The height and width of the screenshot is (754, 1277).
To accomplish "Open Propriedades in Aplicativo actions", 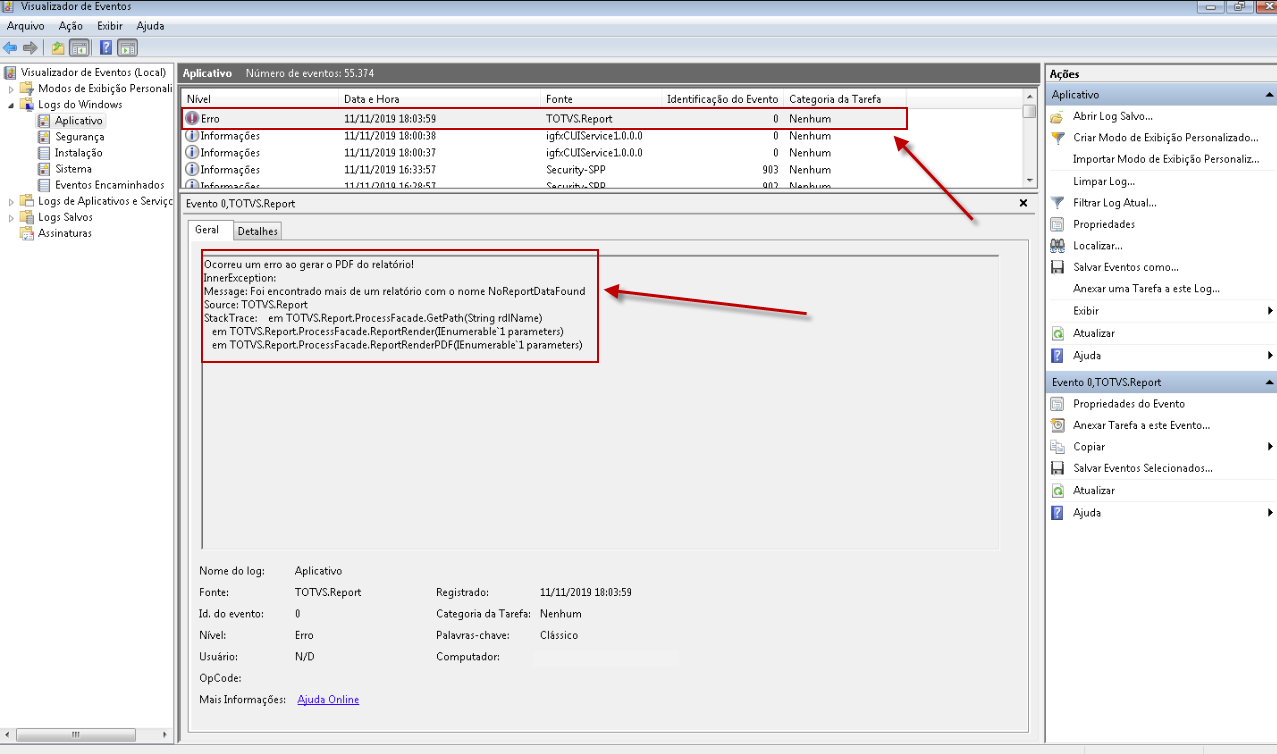I will coord(1104,224).
